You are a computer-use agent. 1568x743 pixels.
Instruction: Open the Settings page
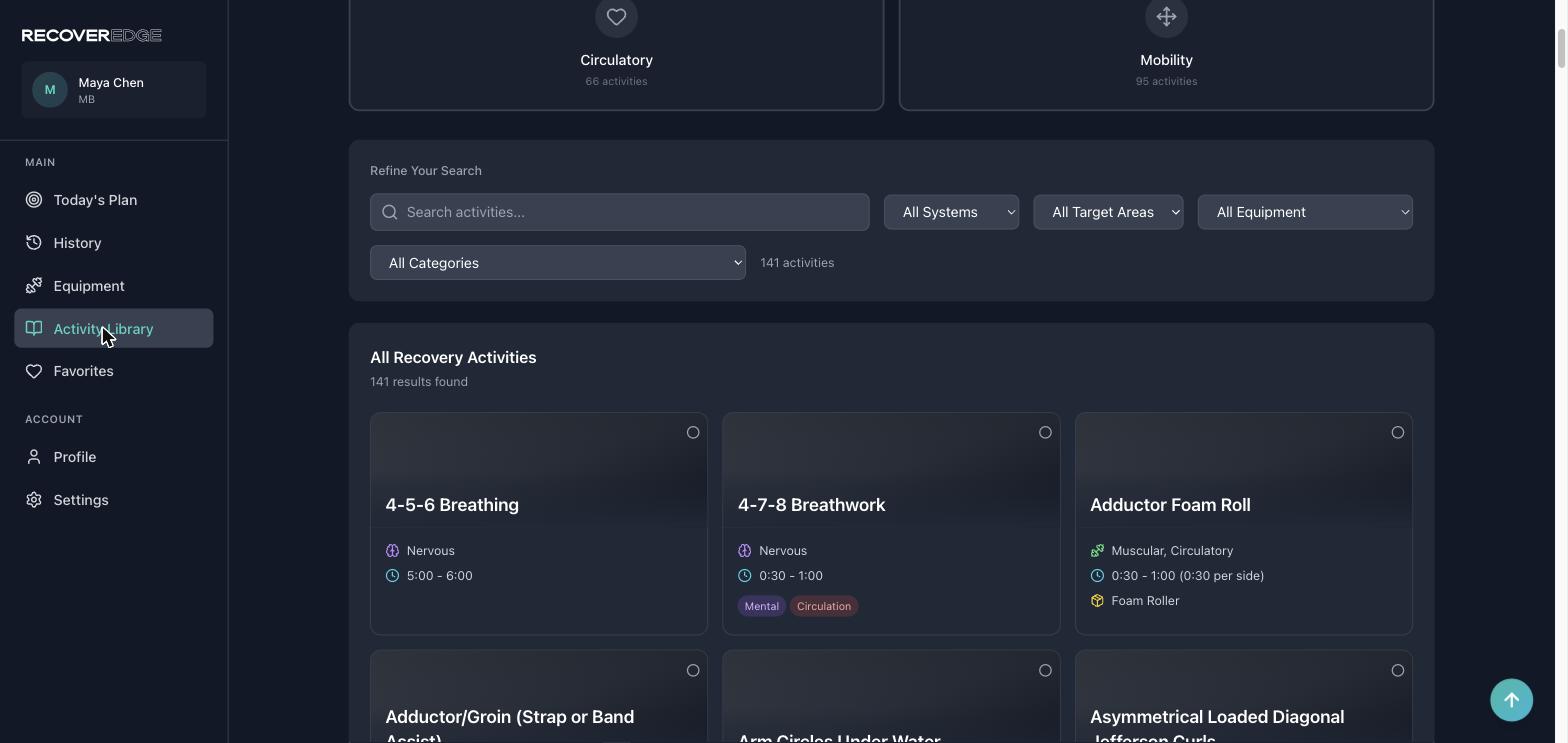coord(114,500)
